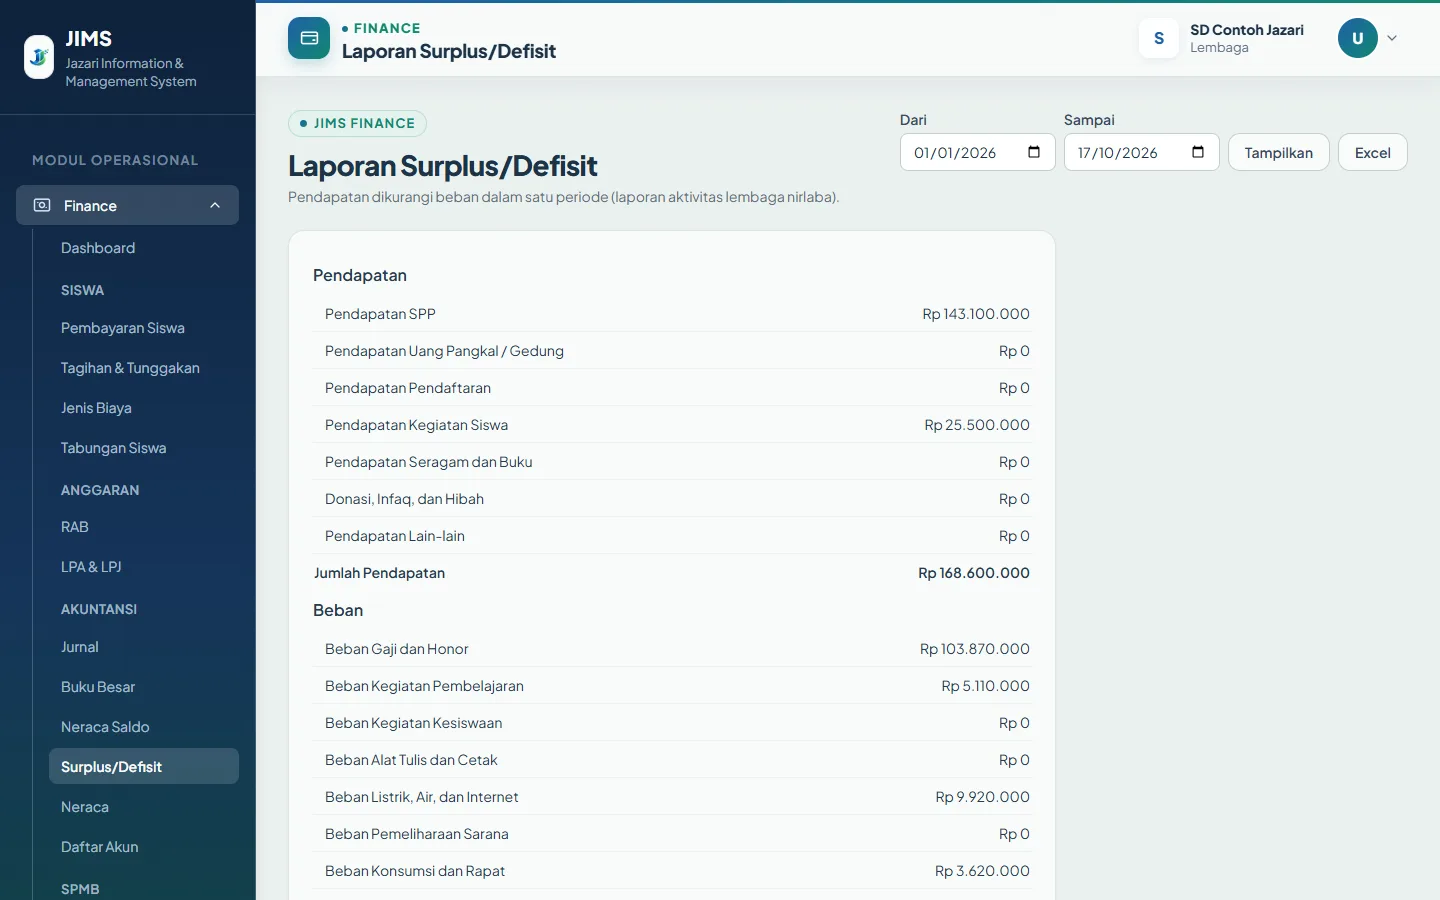
Task: Click the JIMS logo icon
Action: point(39,57)
